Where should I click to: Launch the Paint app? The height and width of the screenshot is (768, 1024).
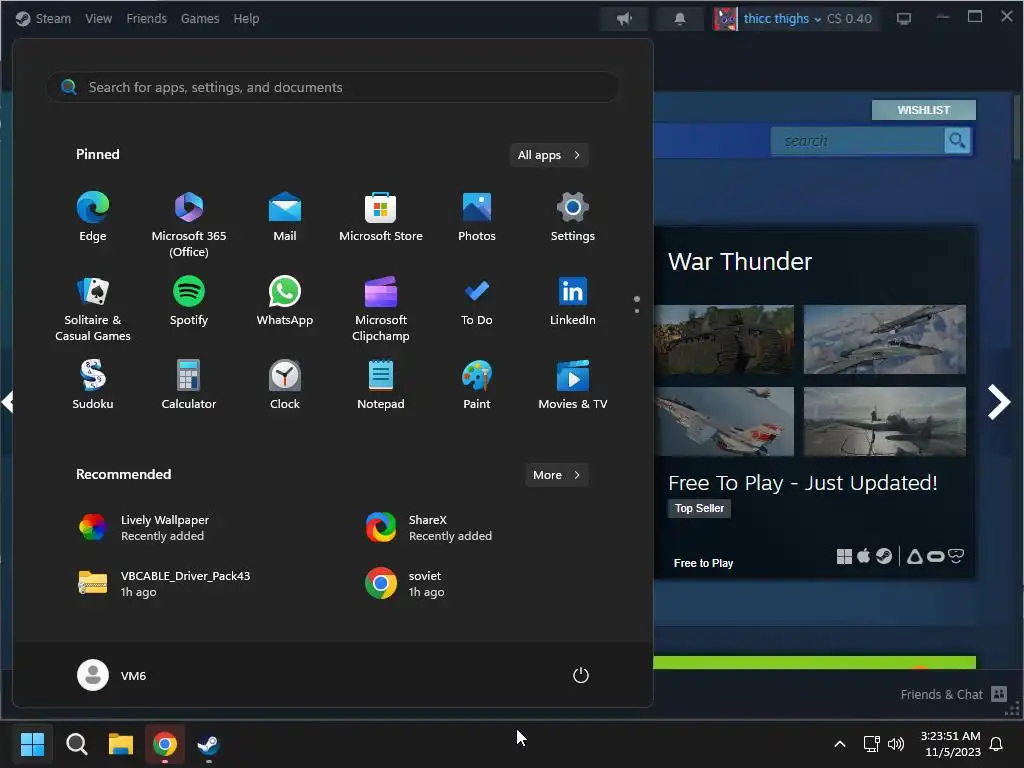pos(477,385)
